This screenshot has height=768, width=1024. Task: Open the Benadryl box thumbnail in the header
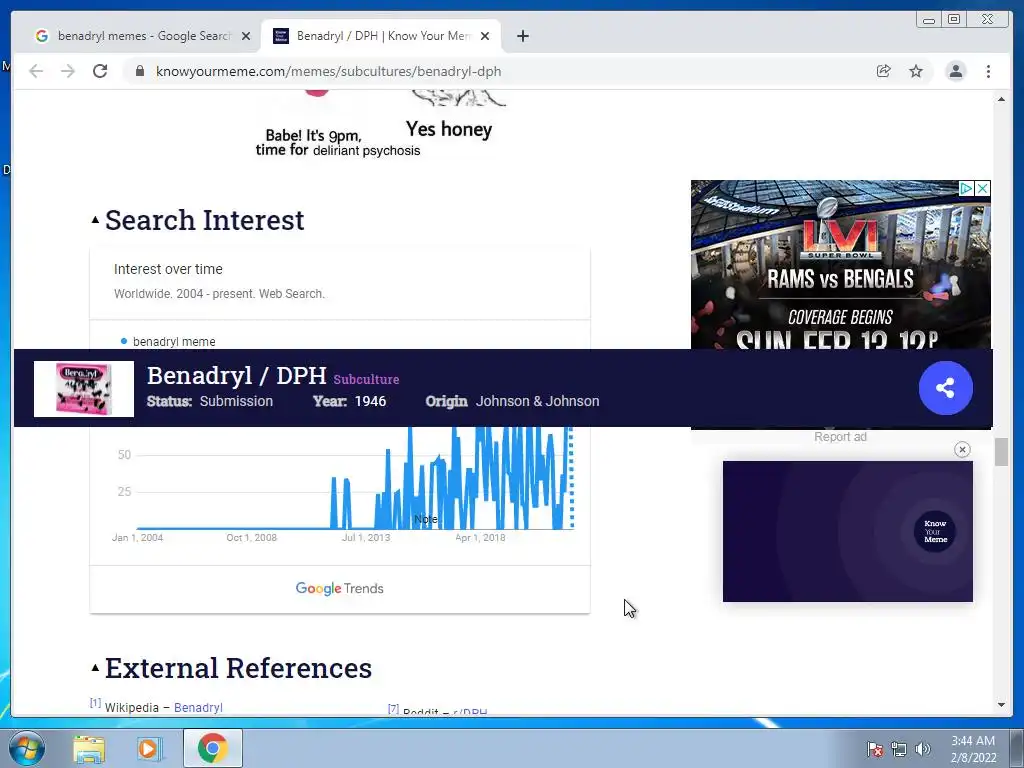tap(84, 389)
